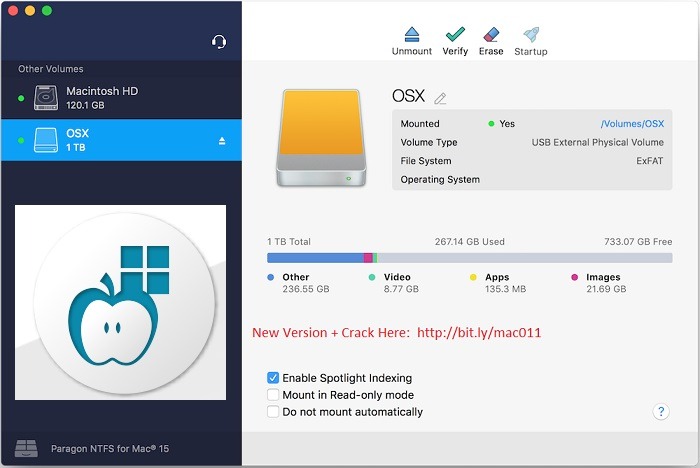The image size is (700, 468).
Task: Click the archive drawer icon at bottom left
Action: click(x=26, y=448)
